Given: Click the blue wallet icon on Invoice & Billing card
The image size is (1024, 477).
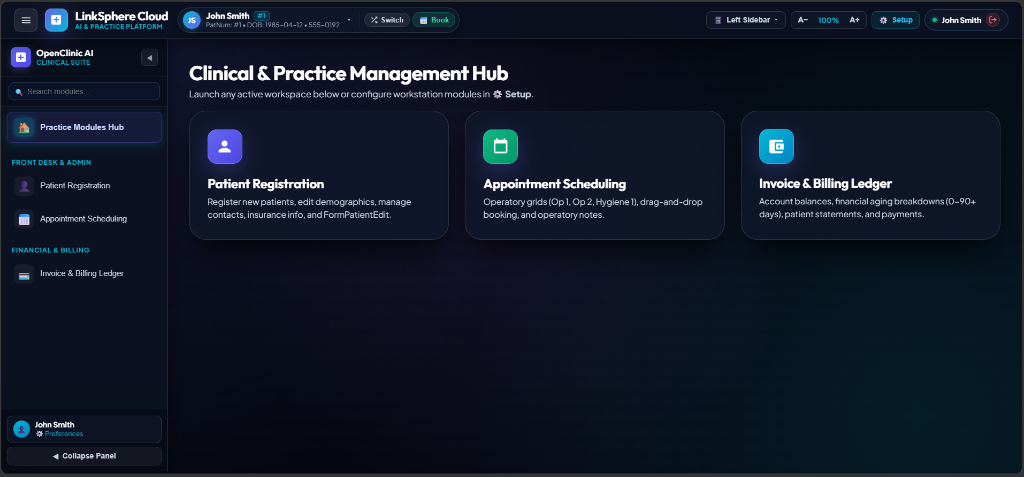Looking at the screenshot, I should (776, 146).
